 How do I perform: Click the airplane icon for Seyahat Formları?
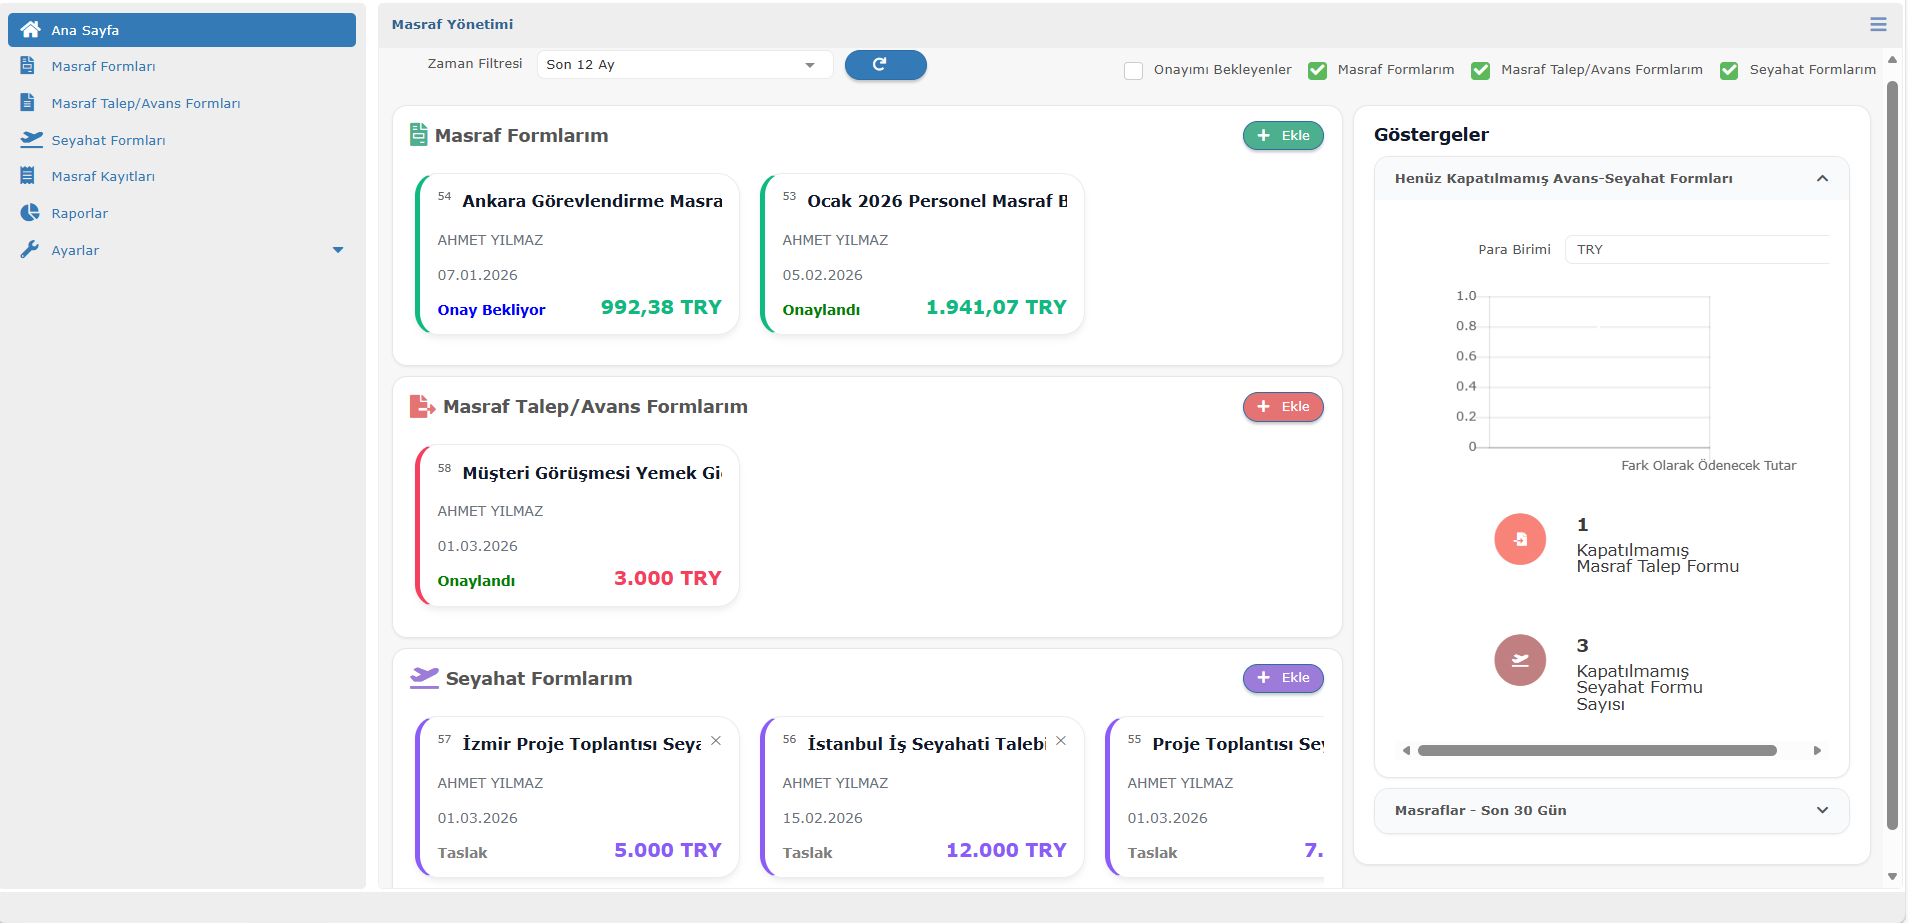pyautogui.click(x=31, y=140)
